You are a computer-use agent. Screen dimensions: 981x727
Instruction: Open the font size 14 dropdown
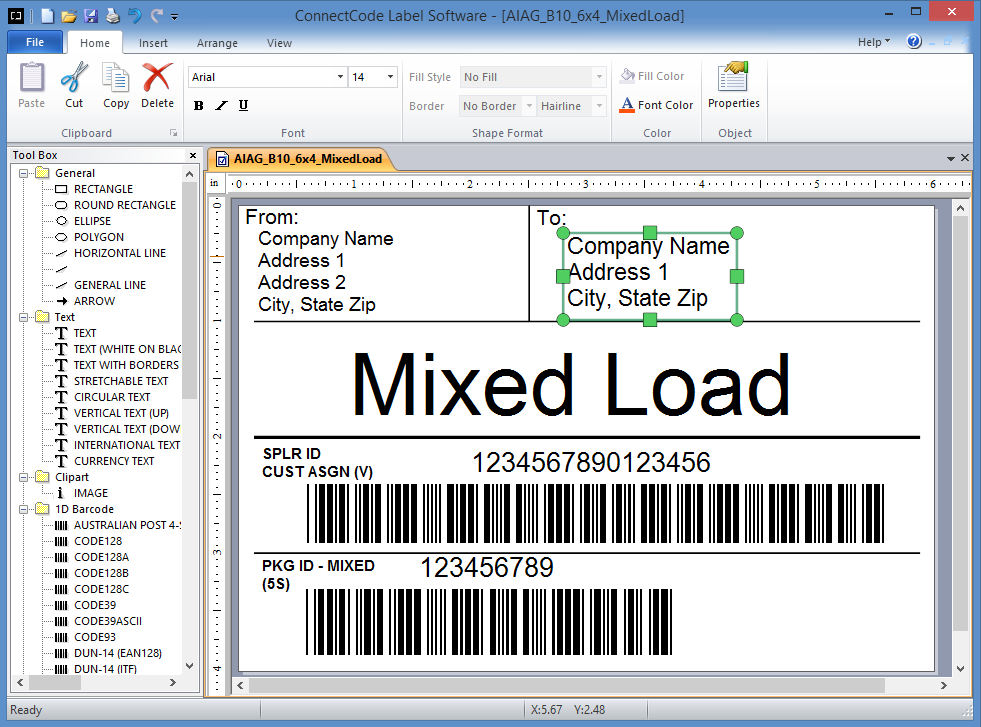click(x=390, y=77)
